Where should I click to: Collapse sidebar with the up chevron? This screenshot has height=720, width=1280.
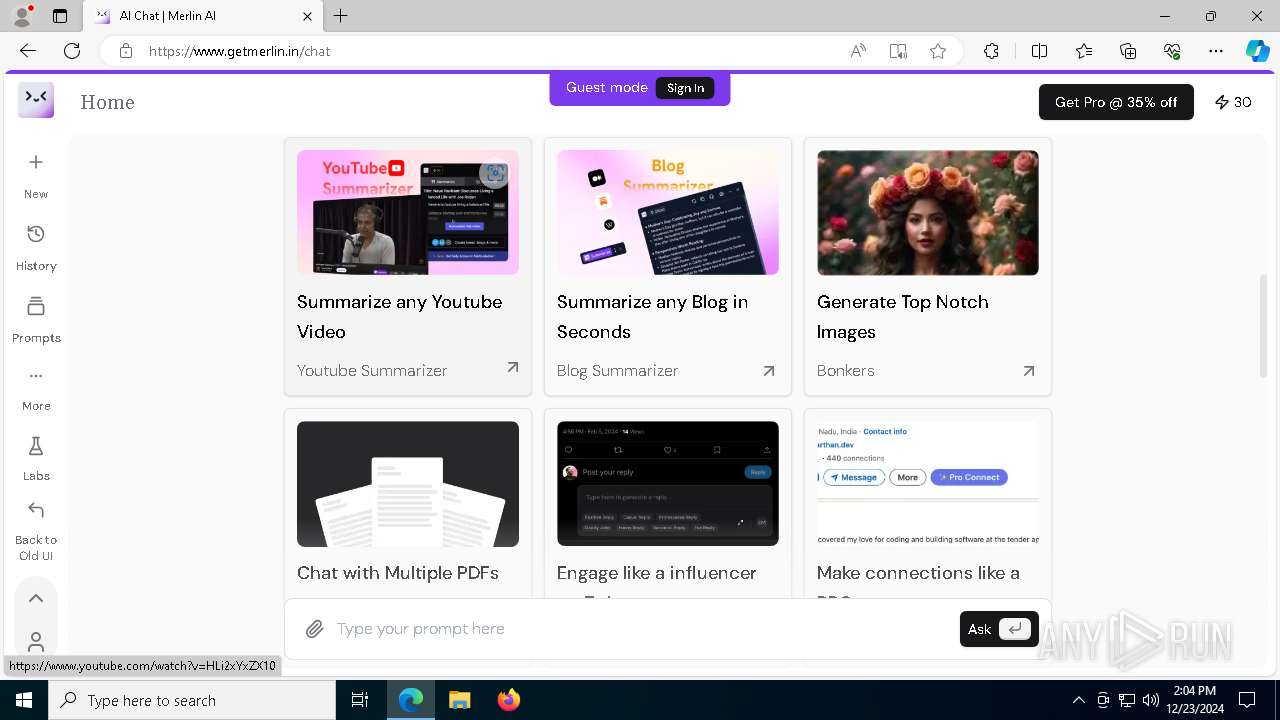tap(36, 598)
